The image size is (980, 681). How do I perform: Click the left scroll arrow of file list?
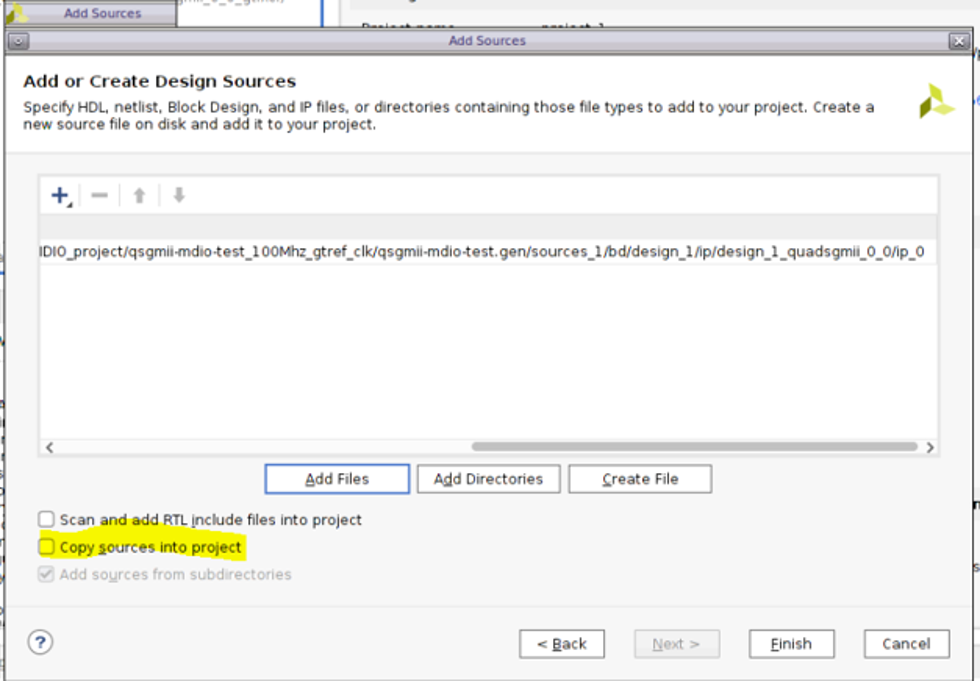pos(49,447)
